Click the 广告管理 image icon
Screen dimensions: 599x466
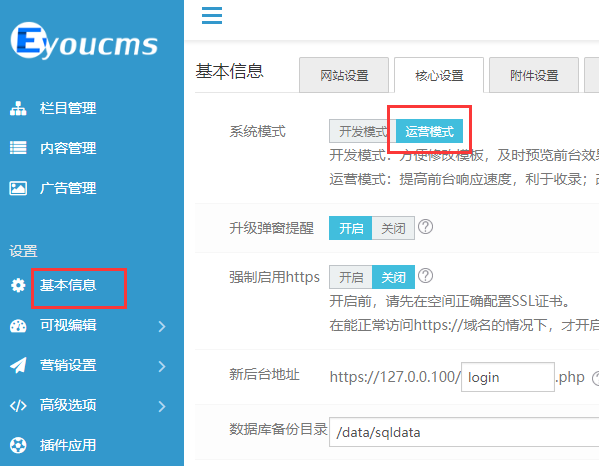tap(18, 188)
